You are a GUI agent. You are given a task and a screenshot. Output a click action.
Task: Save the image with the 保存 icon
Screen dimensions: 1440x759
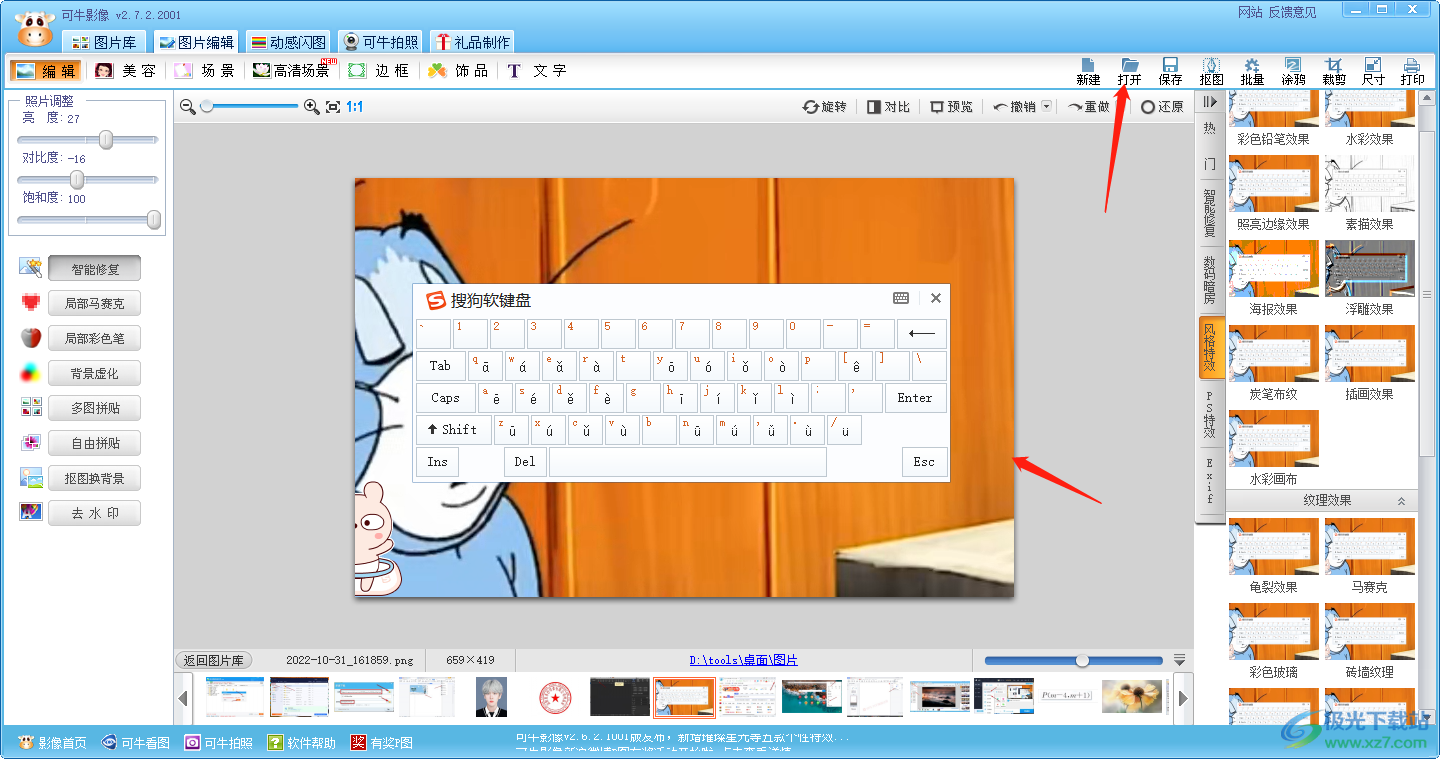tap(1170, 71)
